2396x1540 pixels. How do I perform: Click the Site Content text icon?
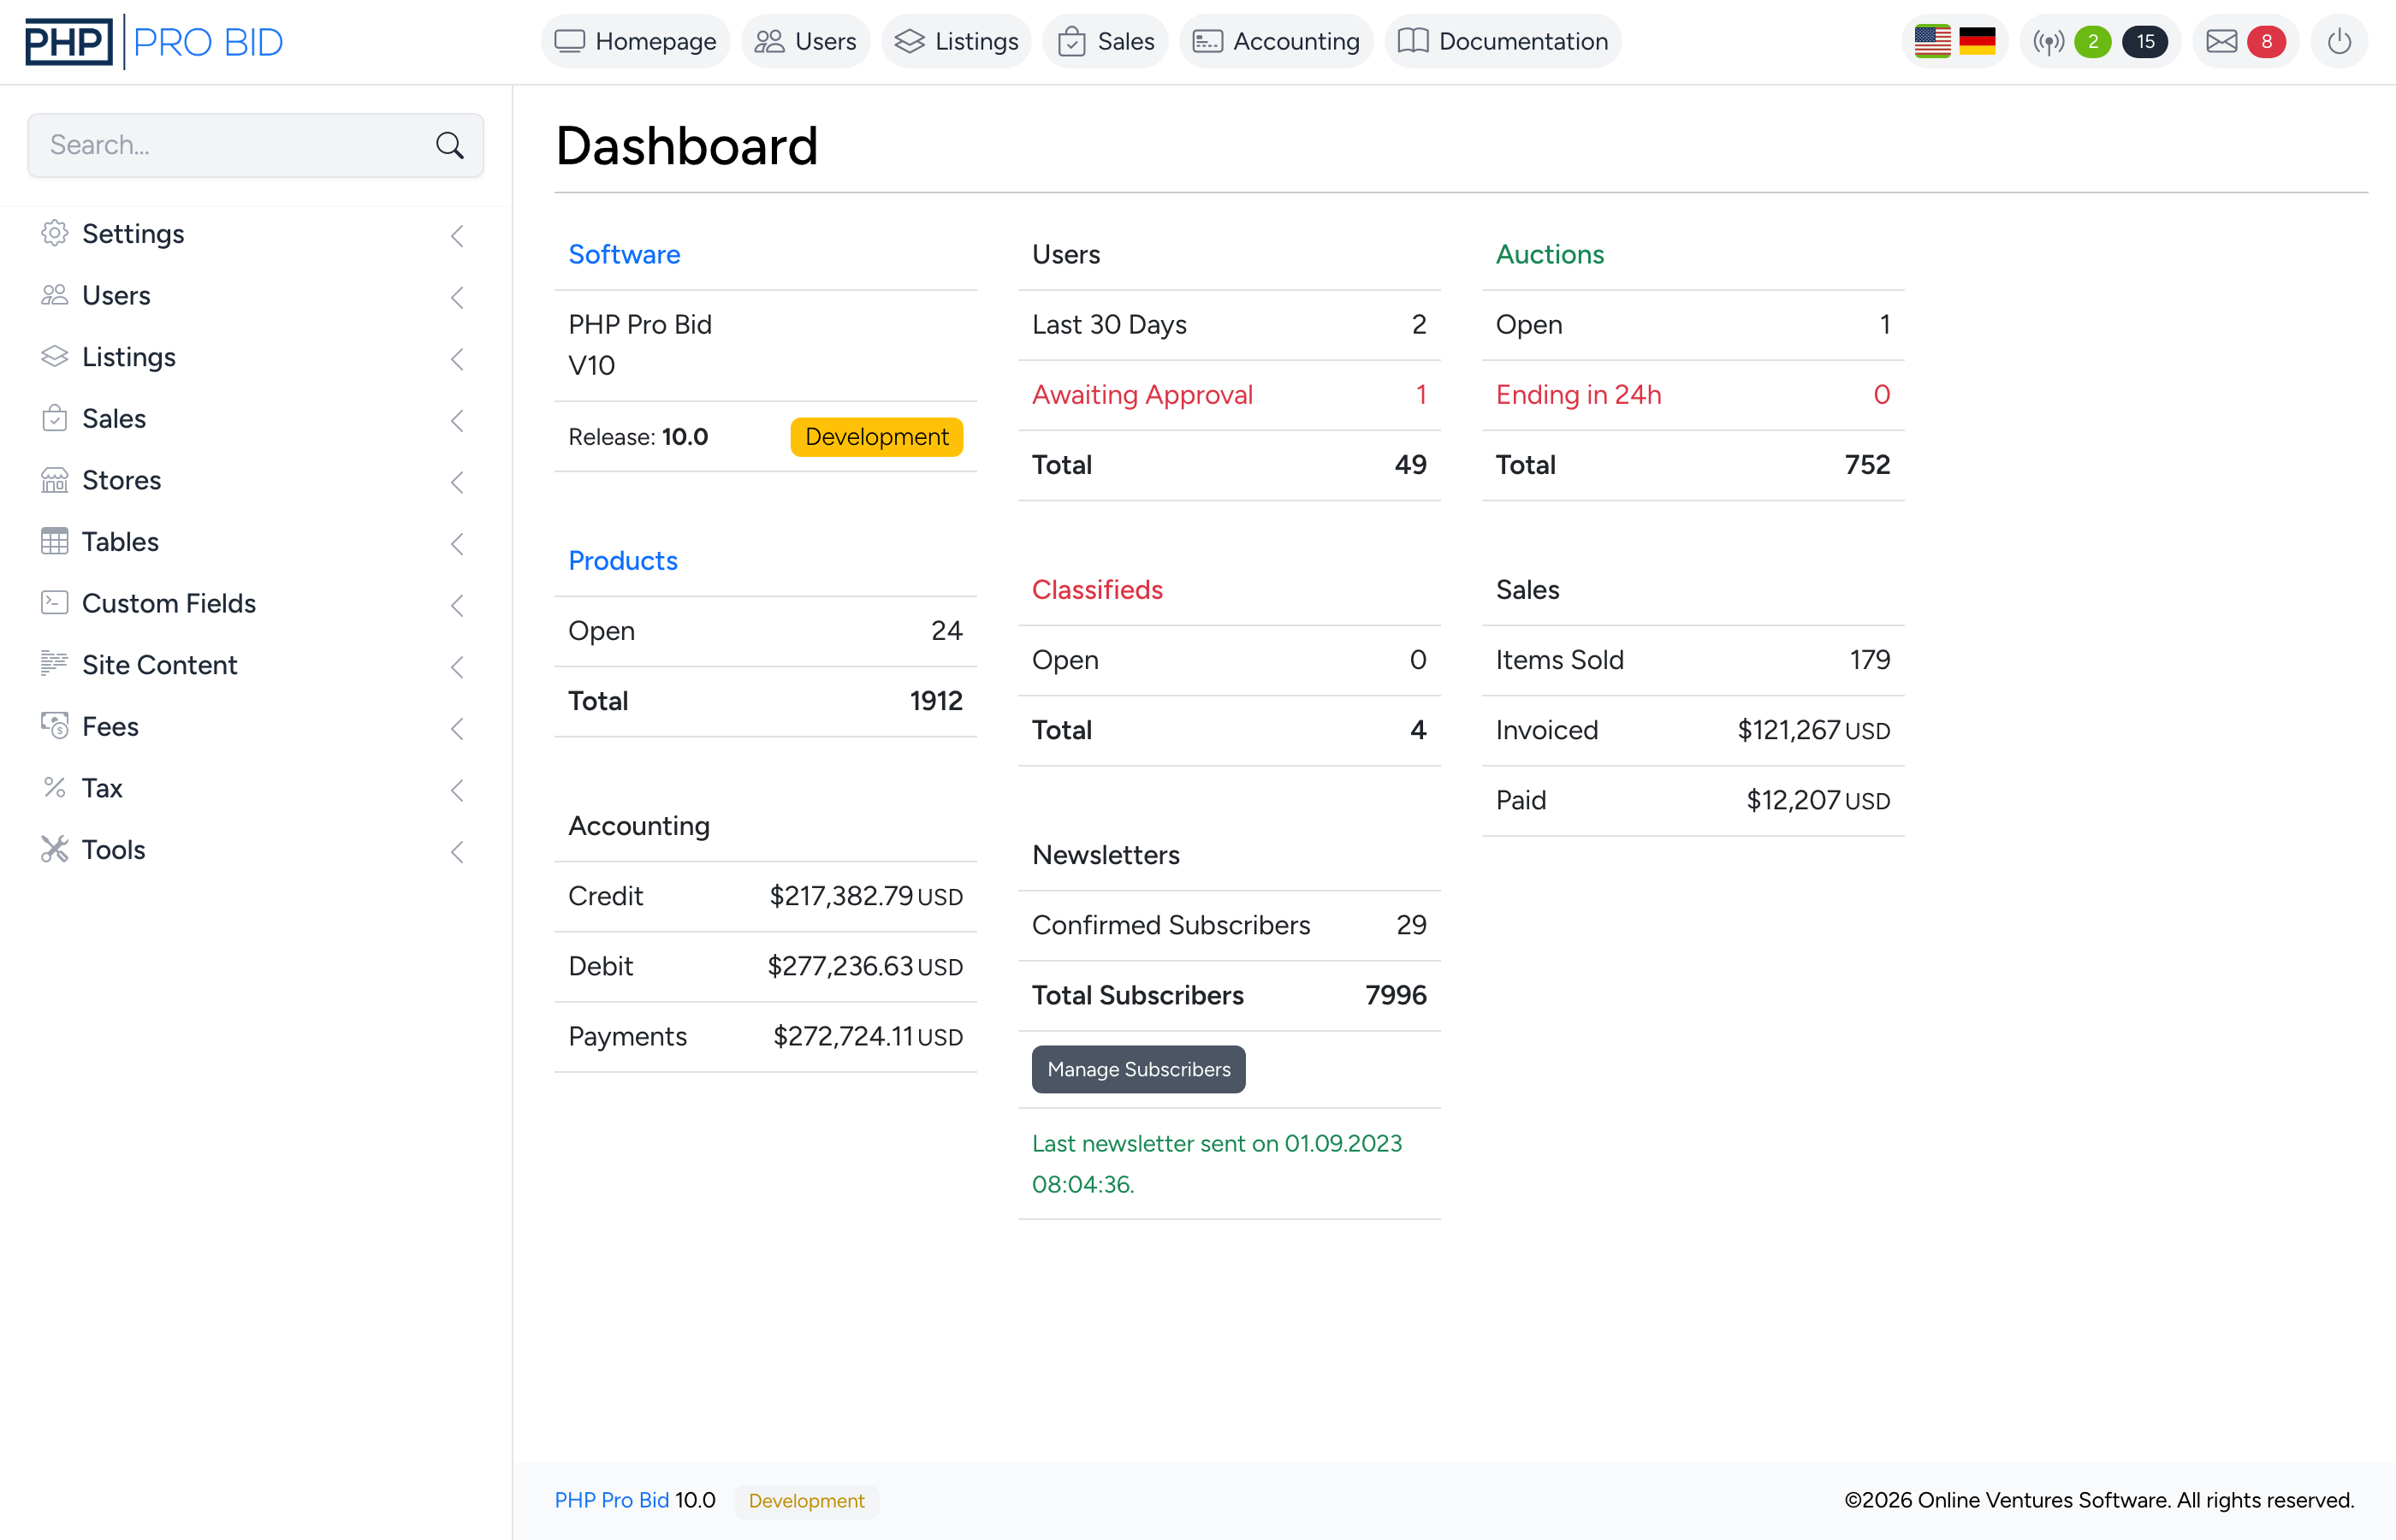tap(54, 664)
